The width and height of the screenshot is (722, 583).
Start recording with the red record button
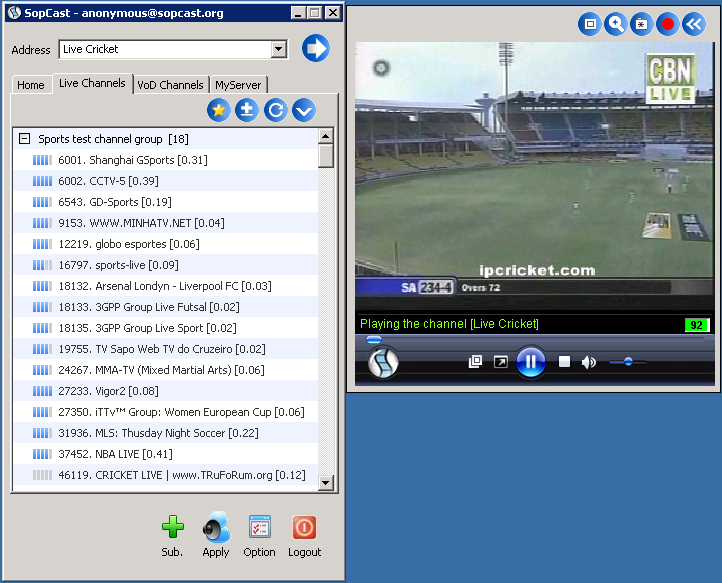pos(668,23)
